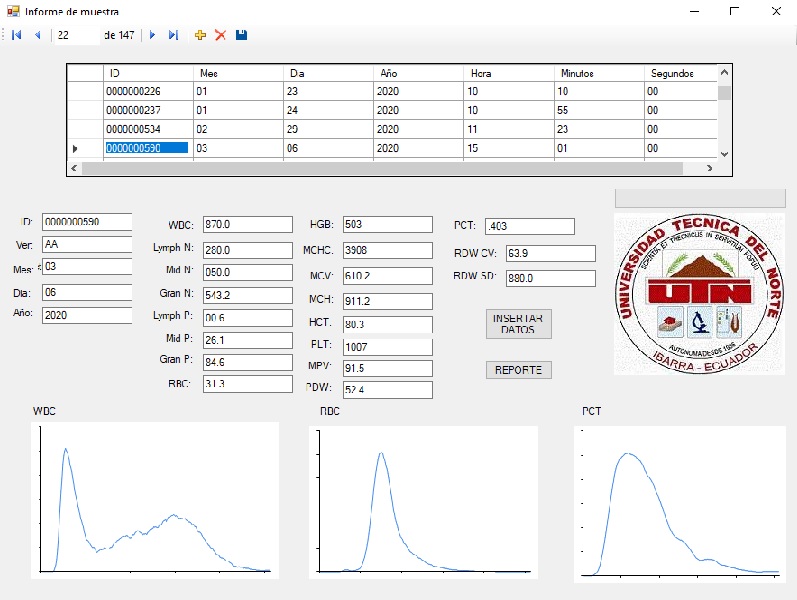The height and width of the screenshot is (600, 797).
Task: Select the ID column header
Action: [x=148, y=73]
